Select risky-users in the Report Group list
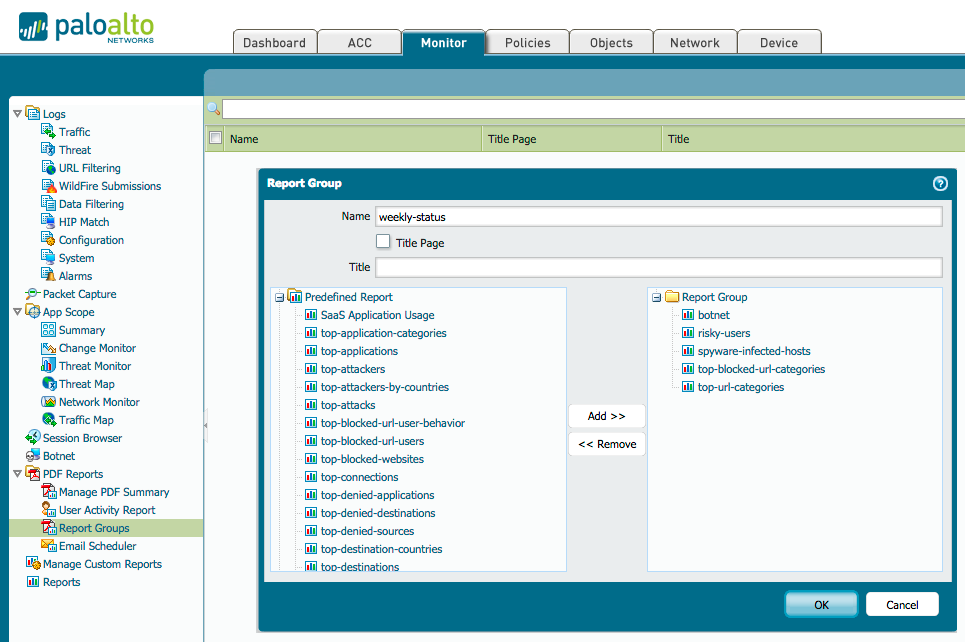 point(723,333)
